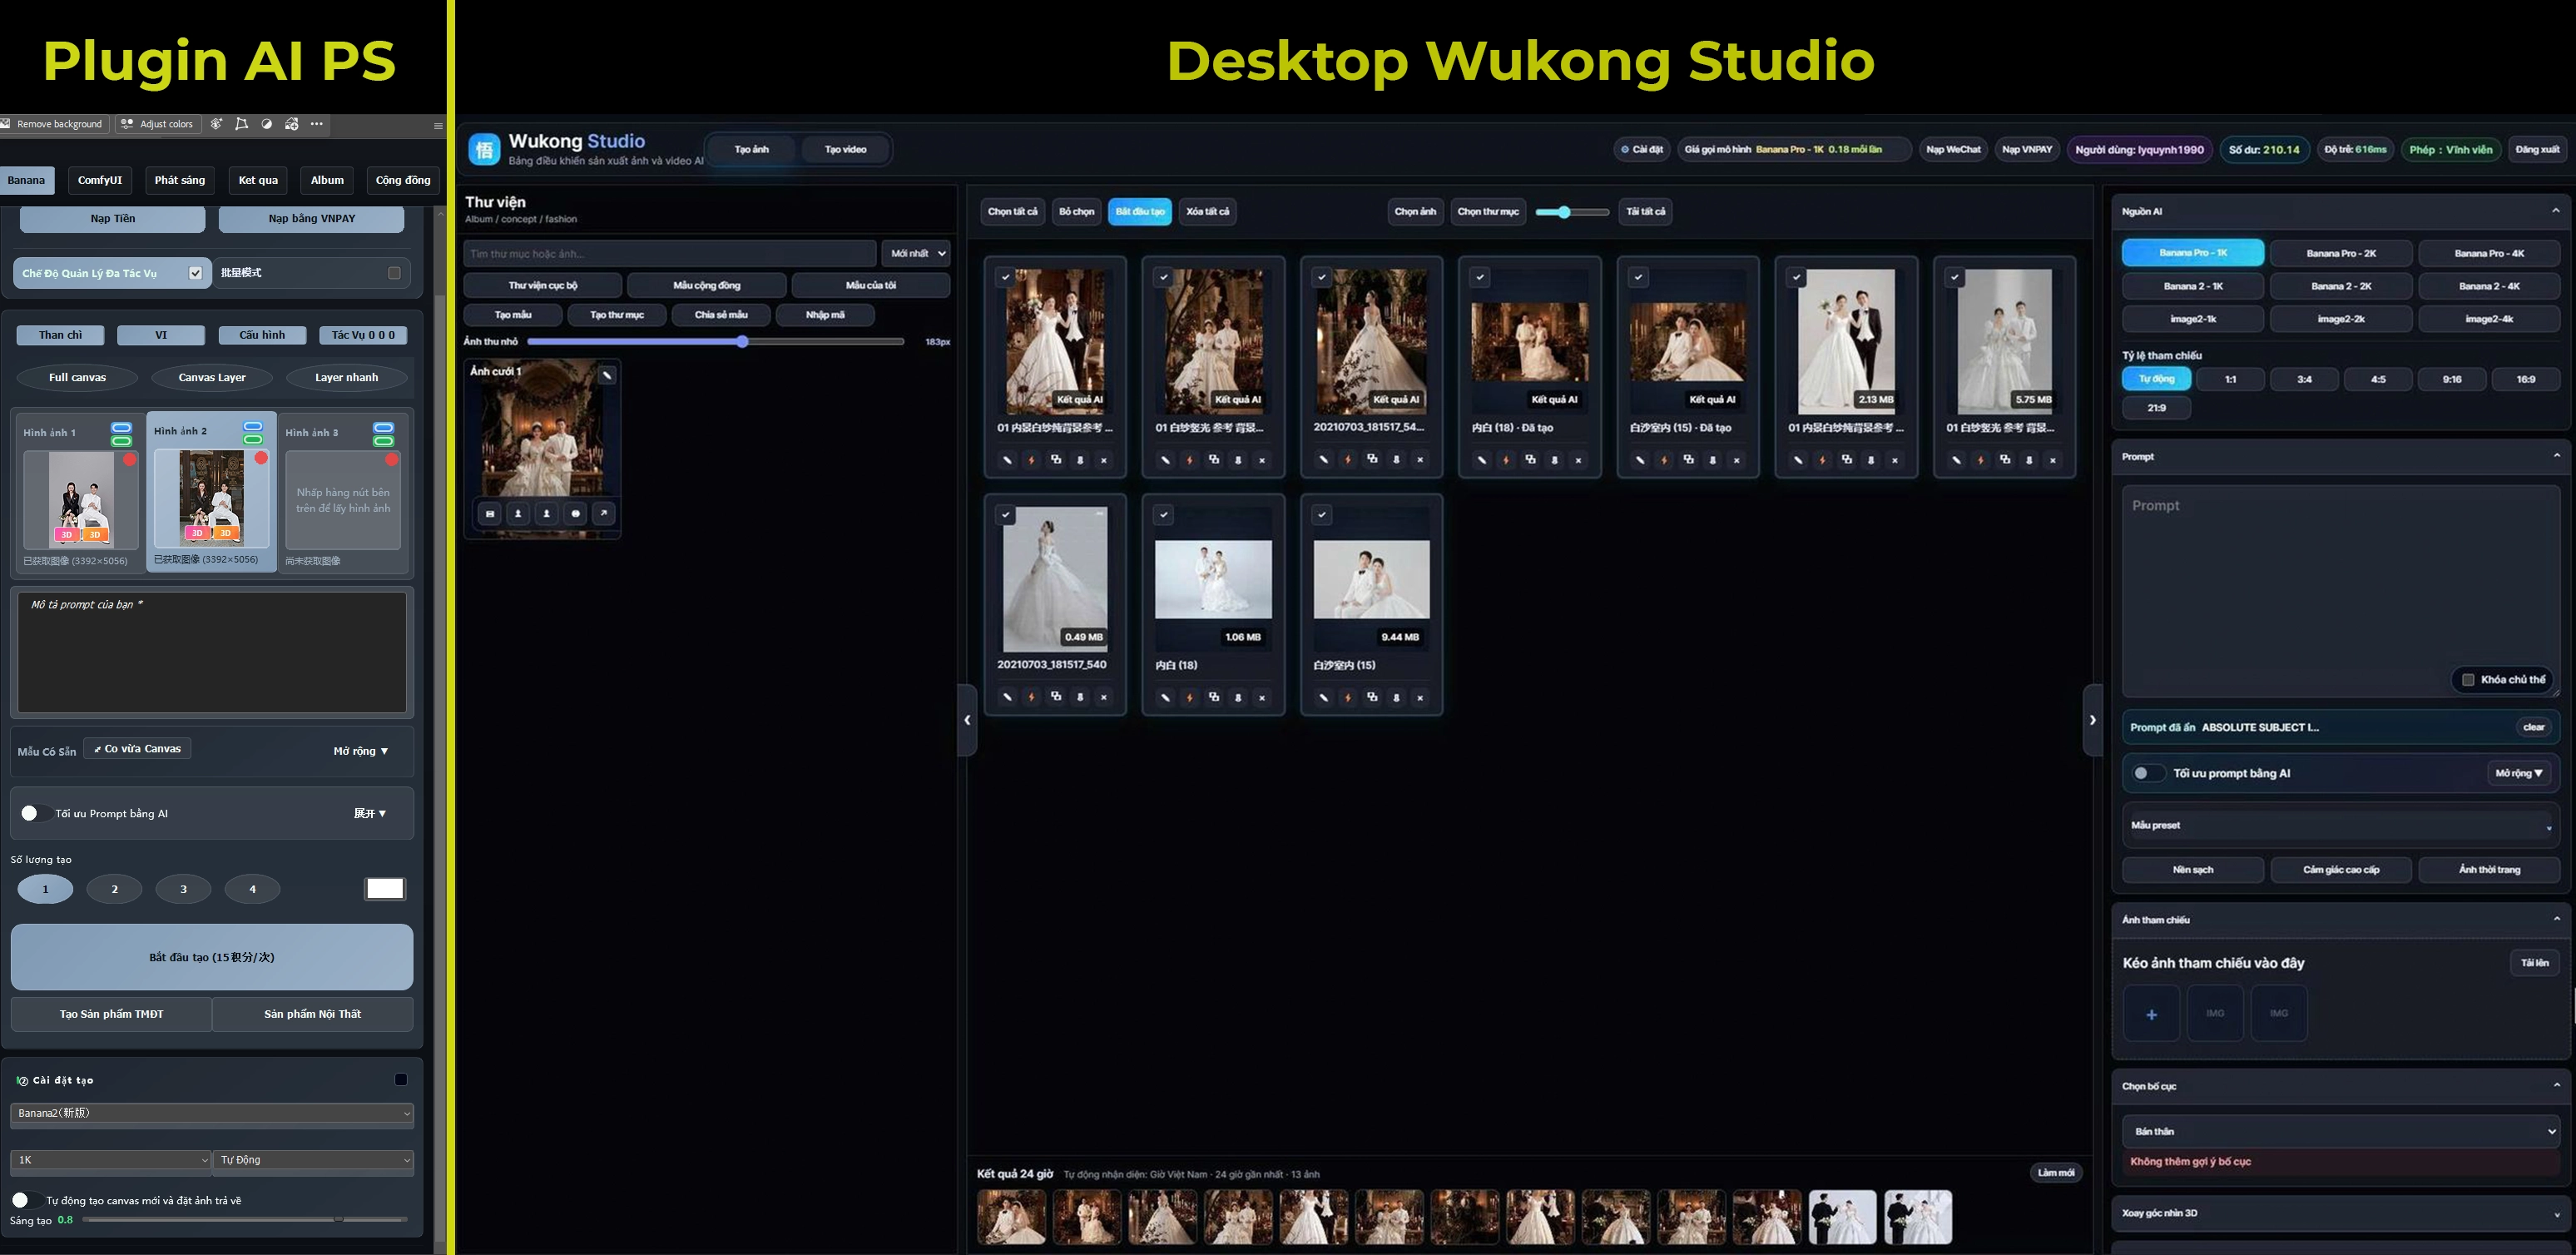
Task: Click download icon on 2.13 MB image card
Action: (x=1871, y=460)
